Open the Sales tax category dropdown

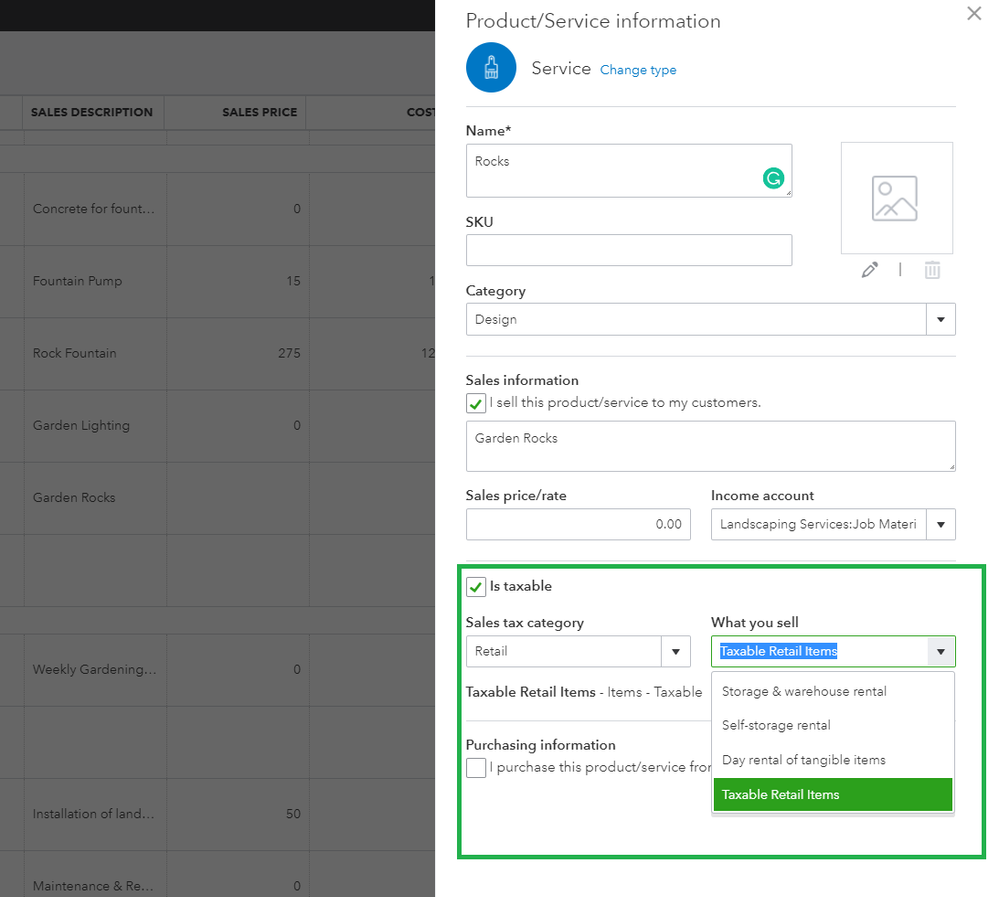point(676,652)
